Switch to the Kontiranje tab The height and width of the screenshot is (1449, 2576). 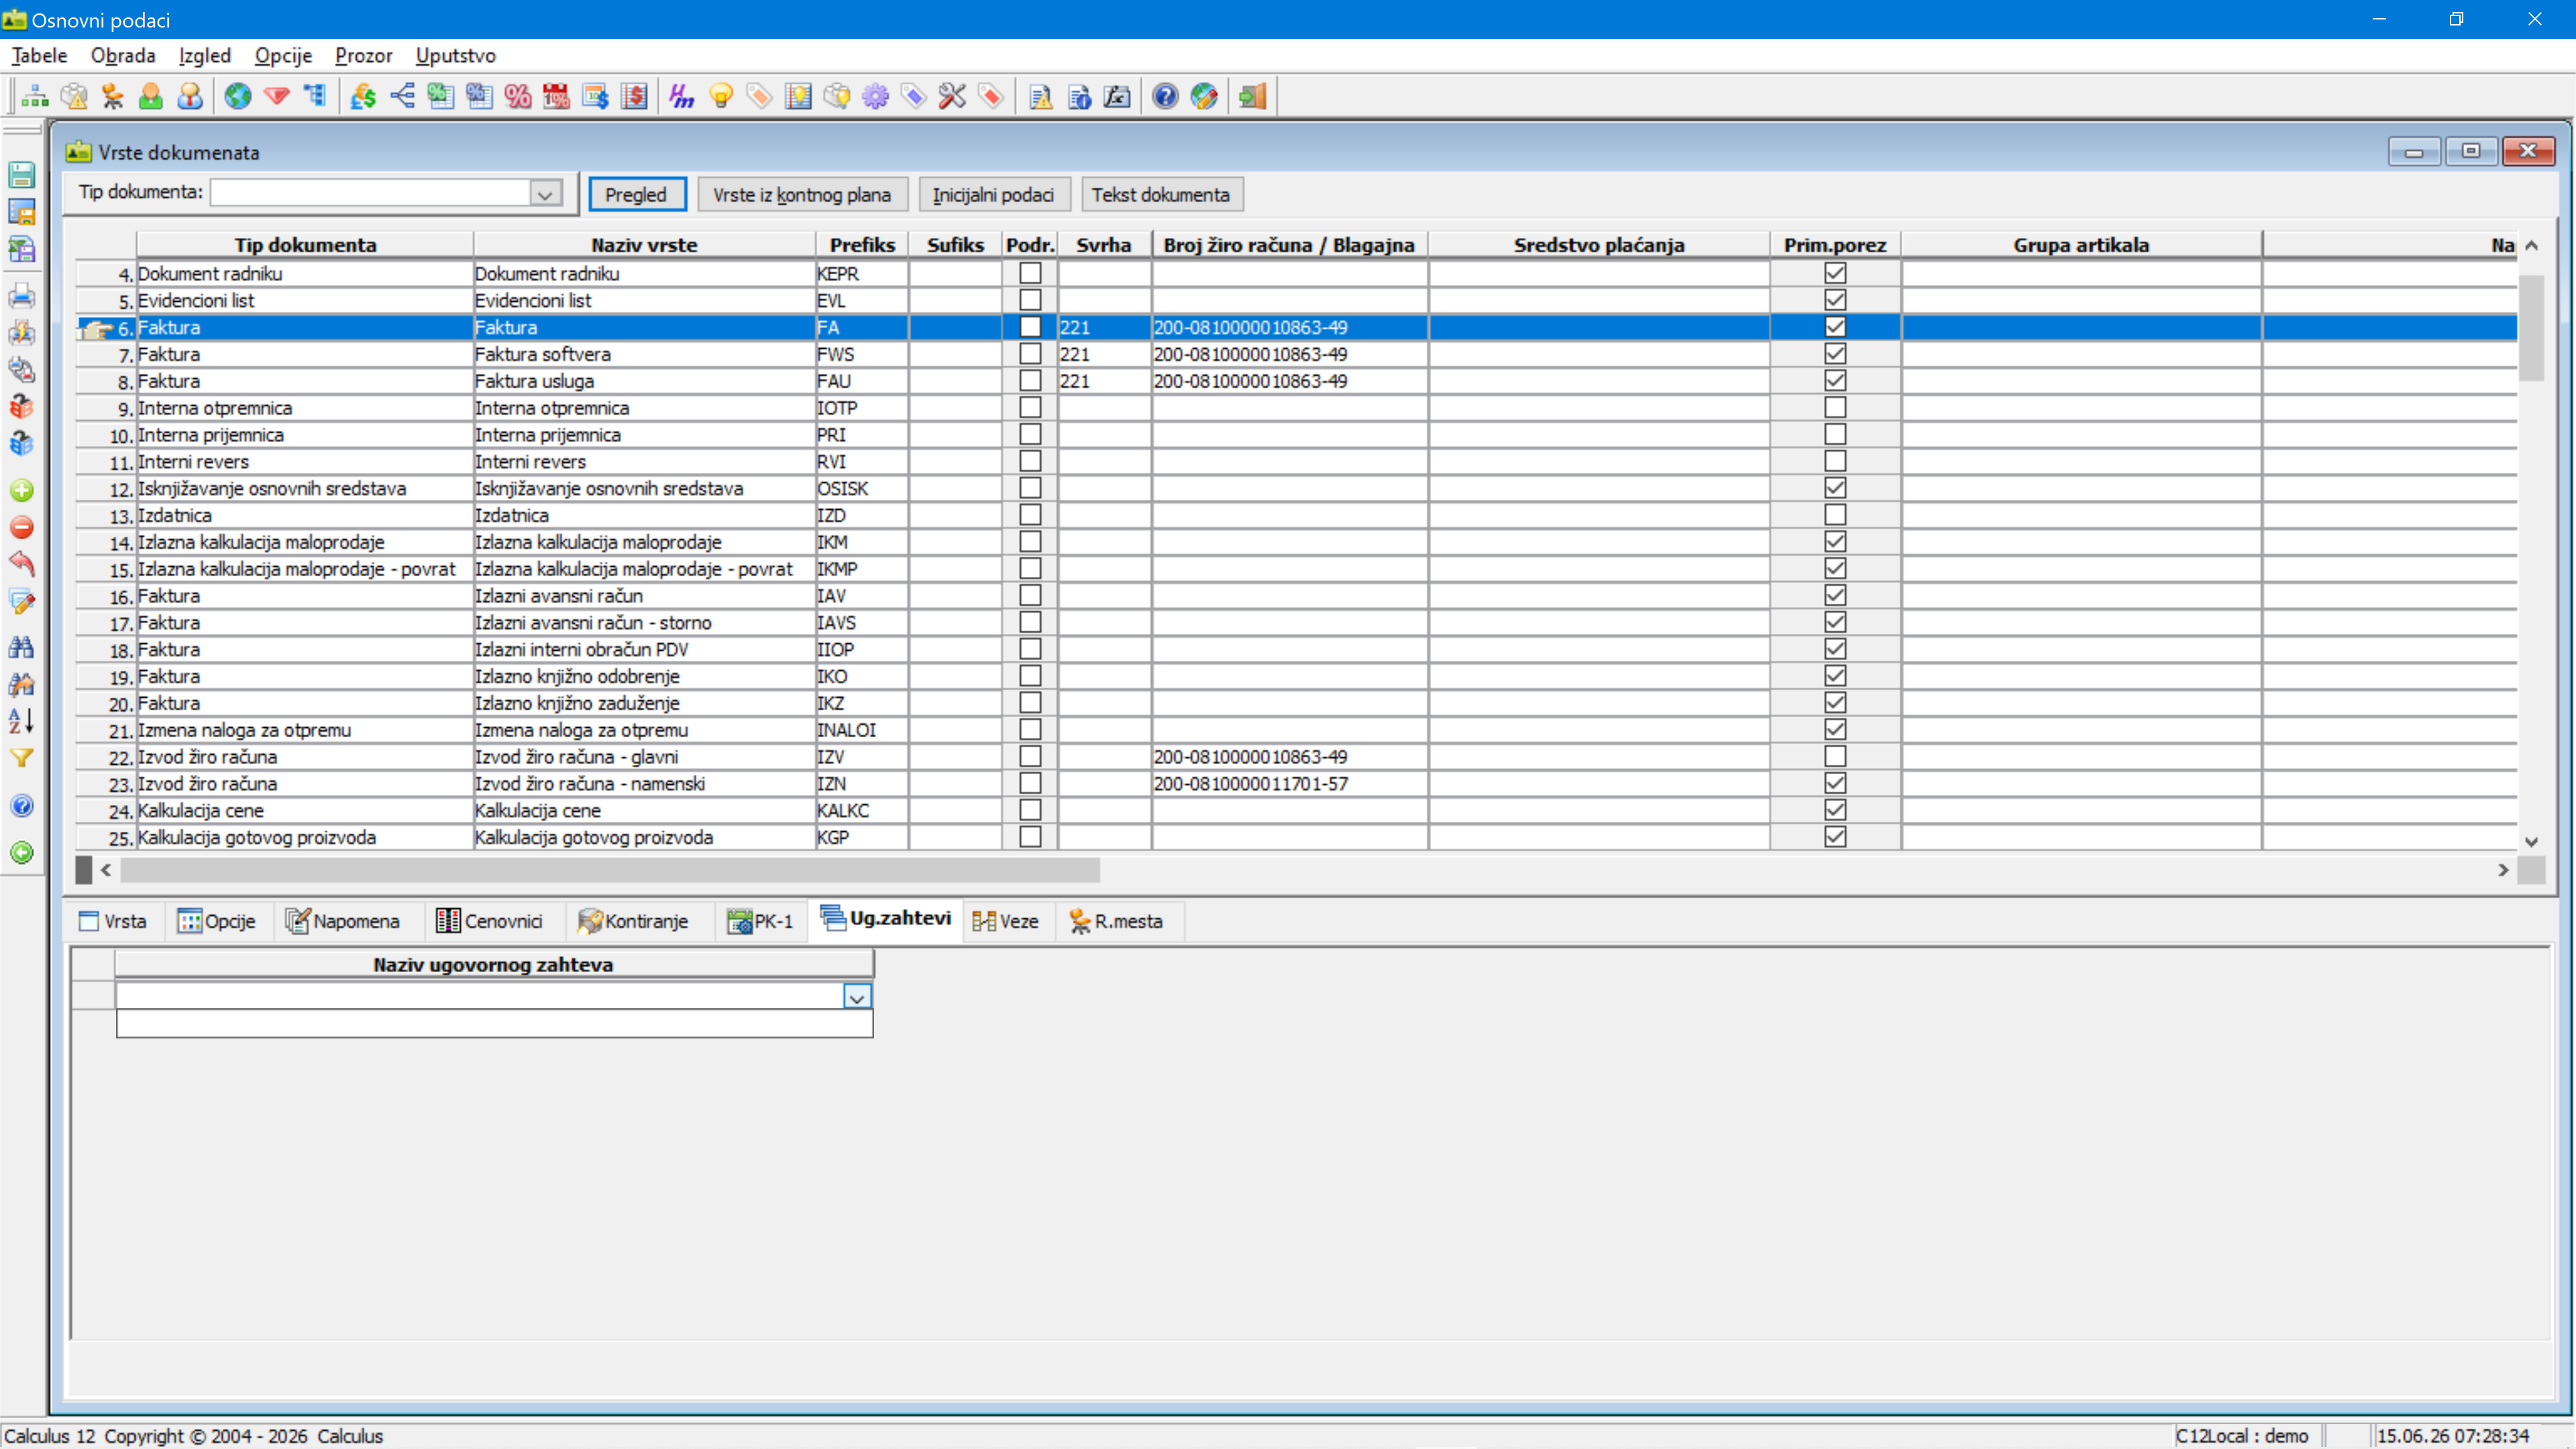point(634,921)
